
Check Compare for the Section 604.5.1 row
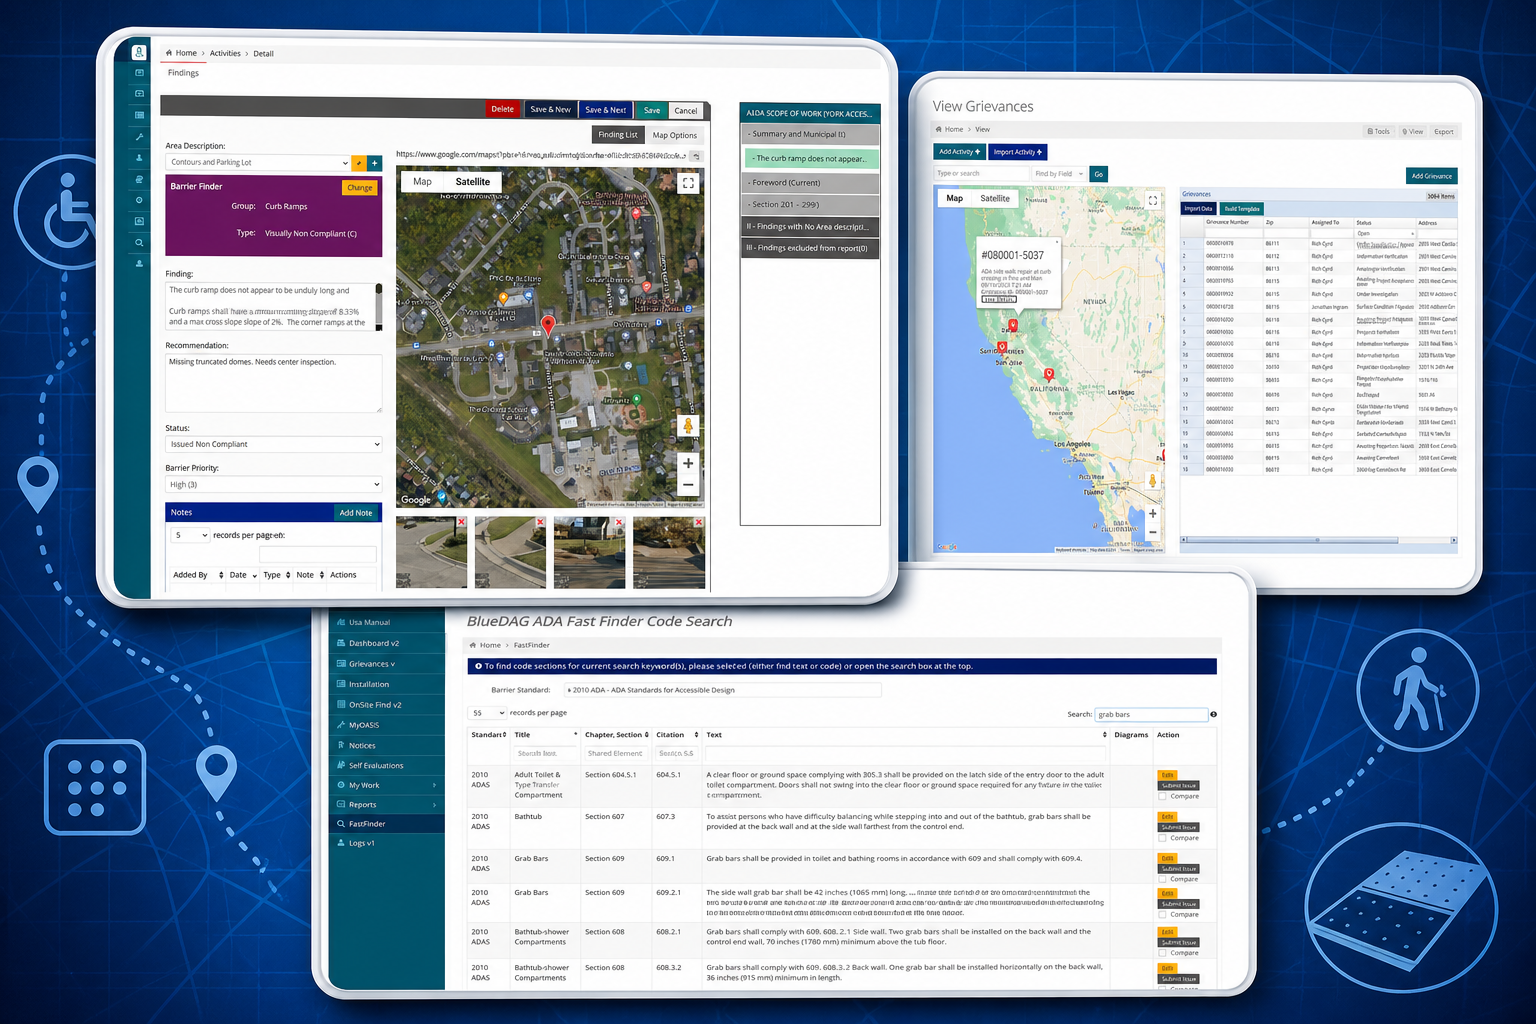coord(1162,796)
